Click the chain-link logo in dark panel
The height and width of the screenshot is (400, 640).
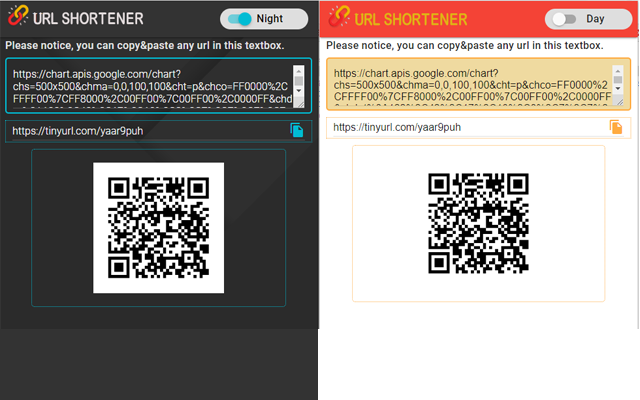(x=18, y=16)
